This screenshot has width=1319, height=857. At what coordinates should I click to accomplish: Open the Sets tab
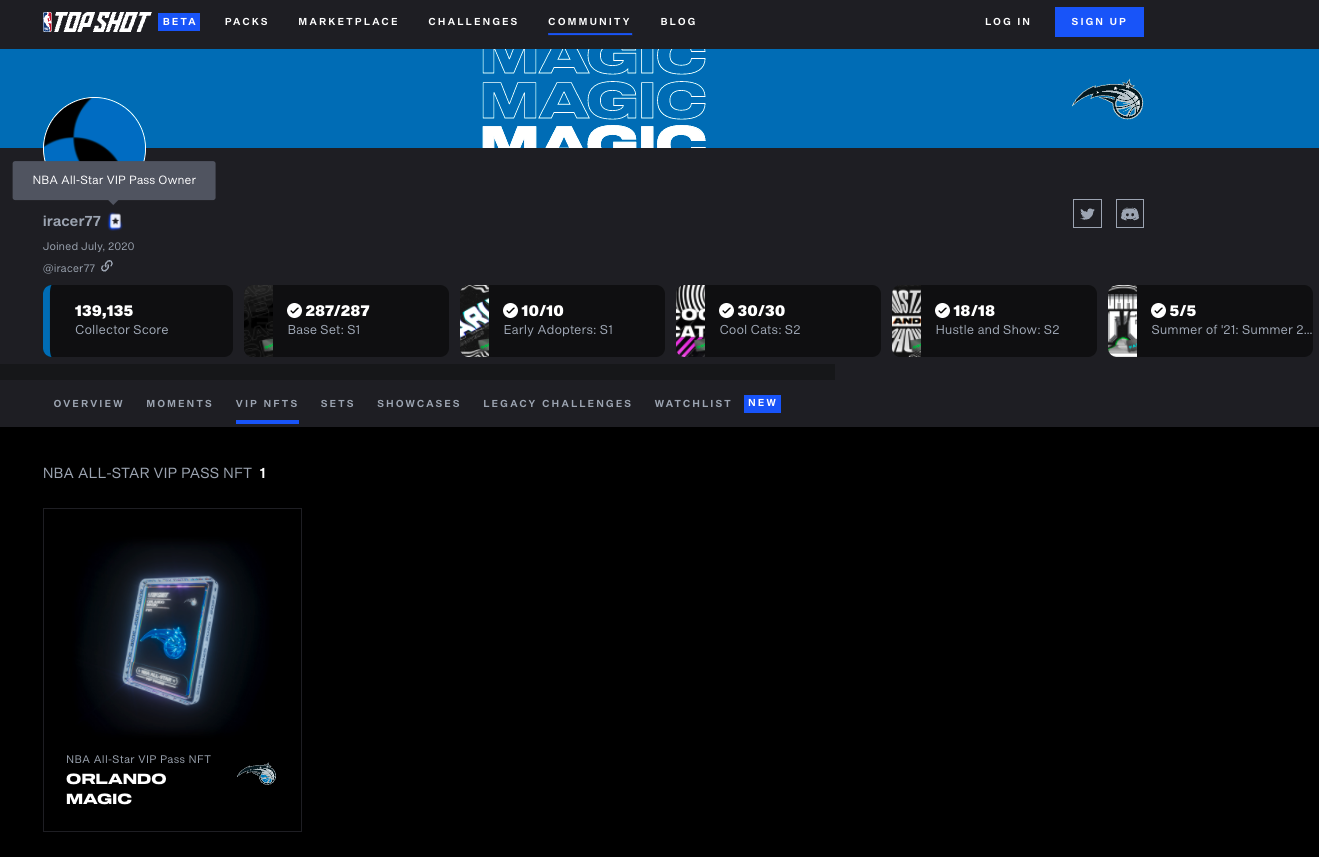click(338, 404)
